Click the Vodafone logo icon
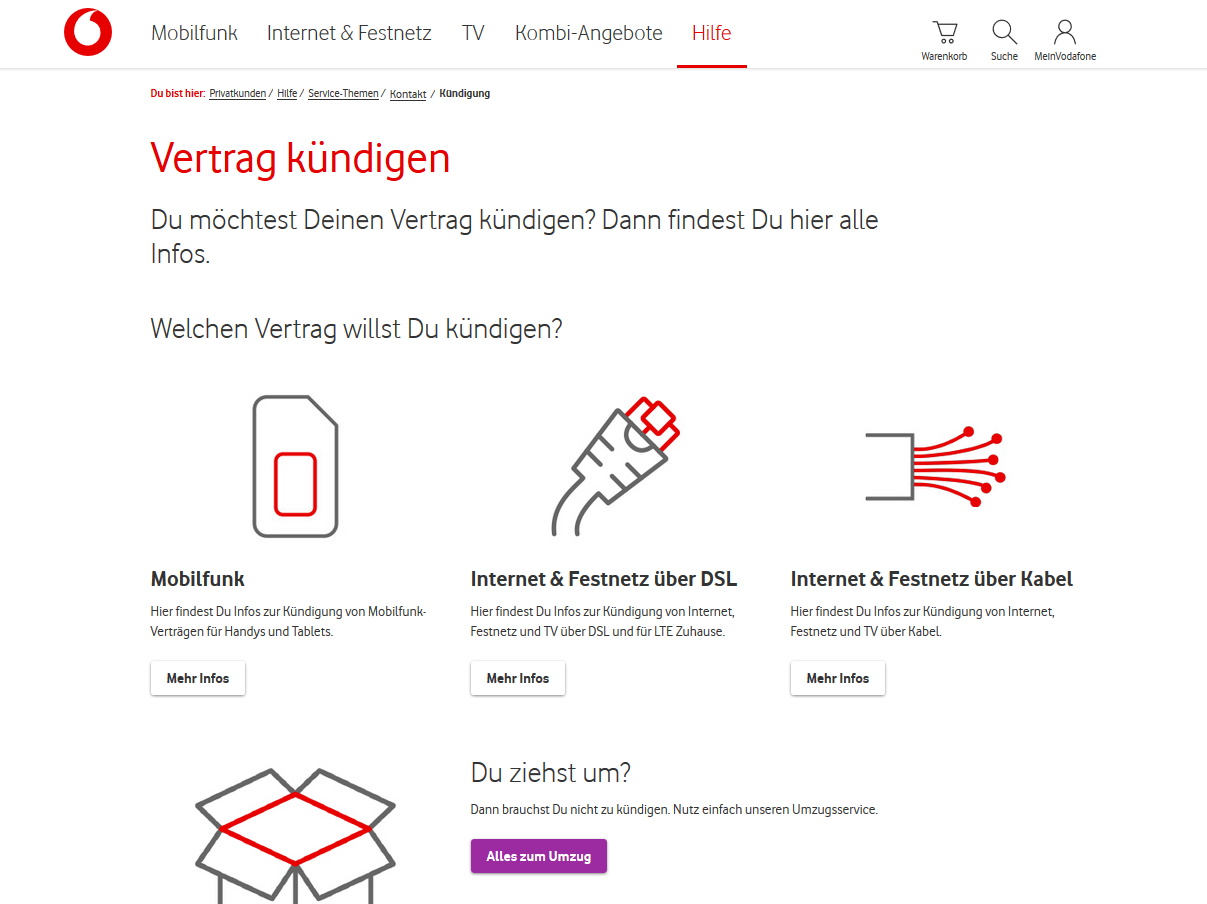1207x904 pixels. coord(88,32)
